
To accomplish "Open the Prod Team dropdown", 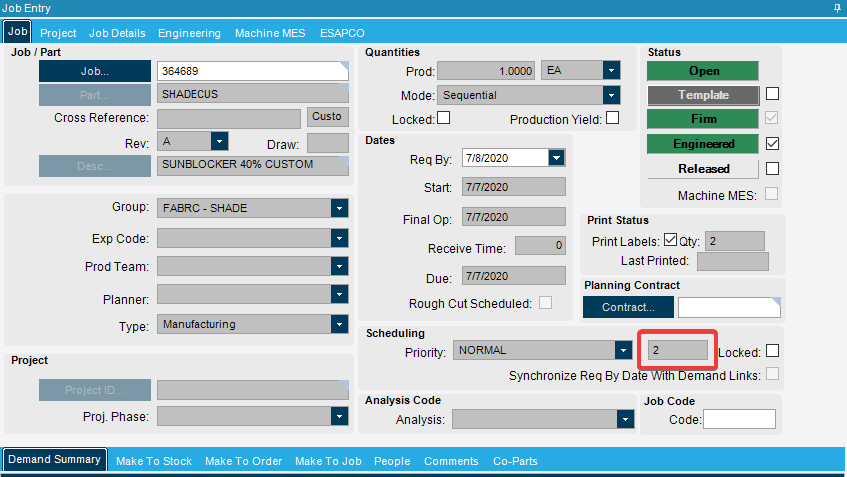I will coord(339,266).
